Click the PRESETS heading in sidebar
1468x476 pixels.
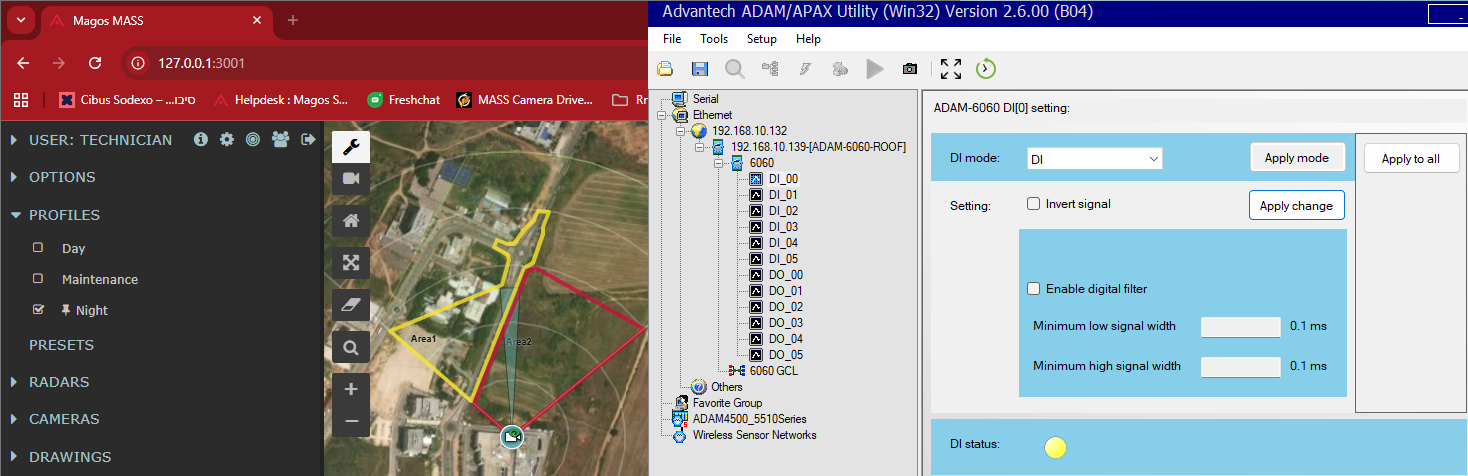click(x=61, y=345)
